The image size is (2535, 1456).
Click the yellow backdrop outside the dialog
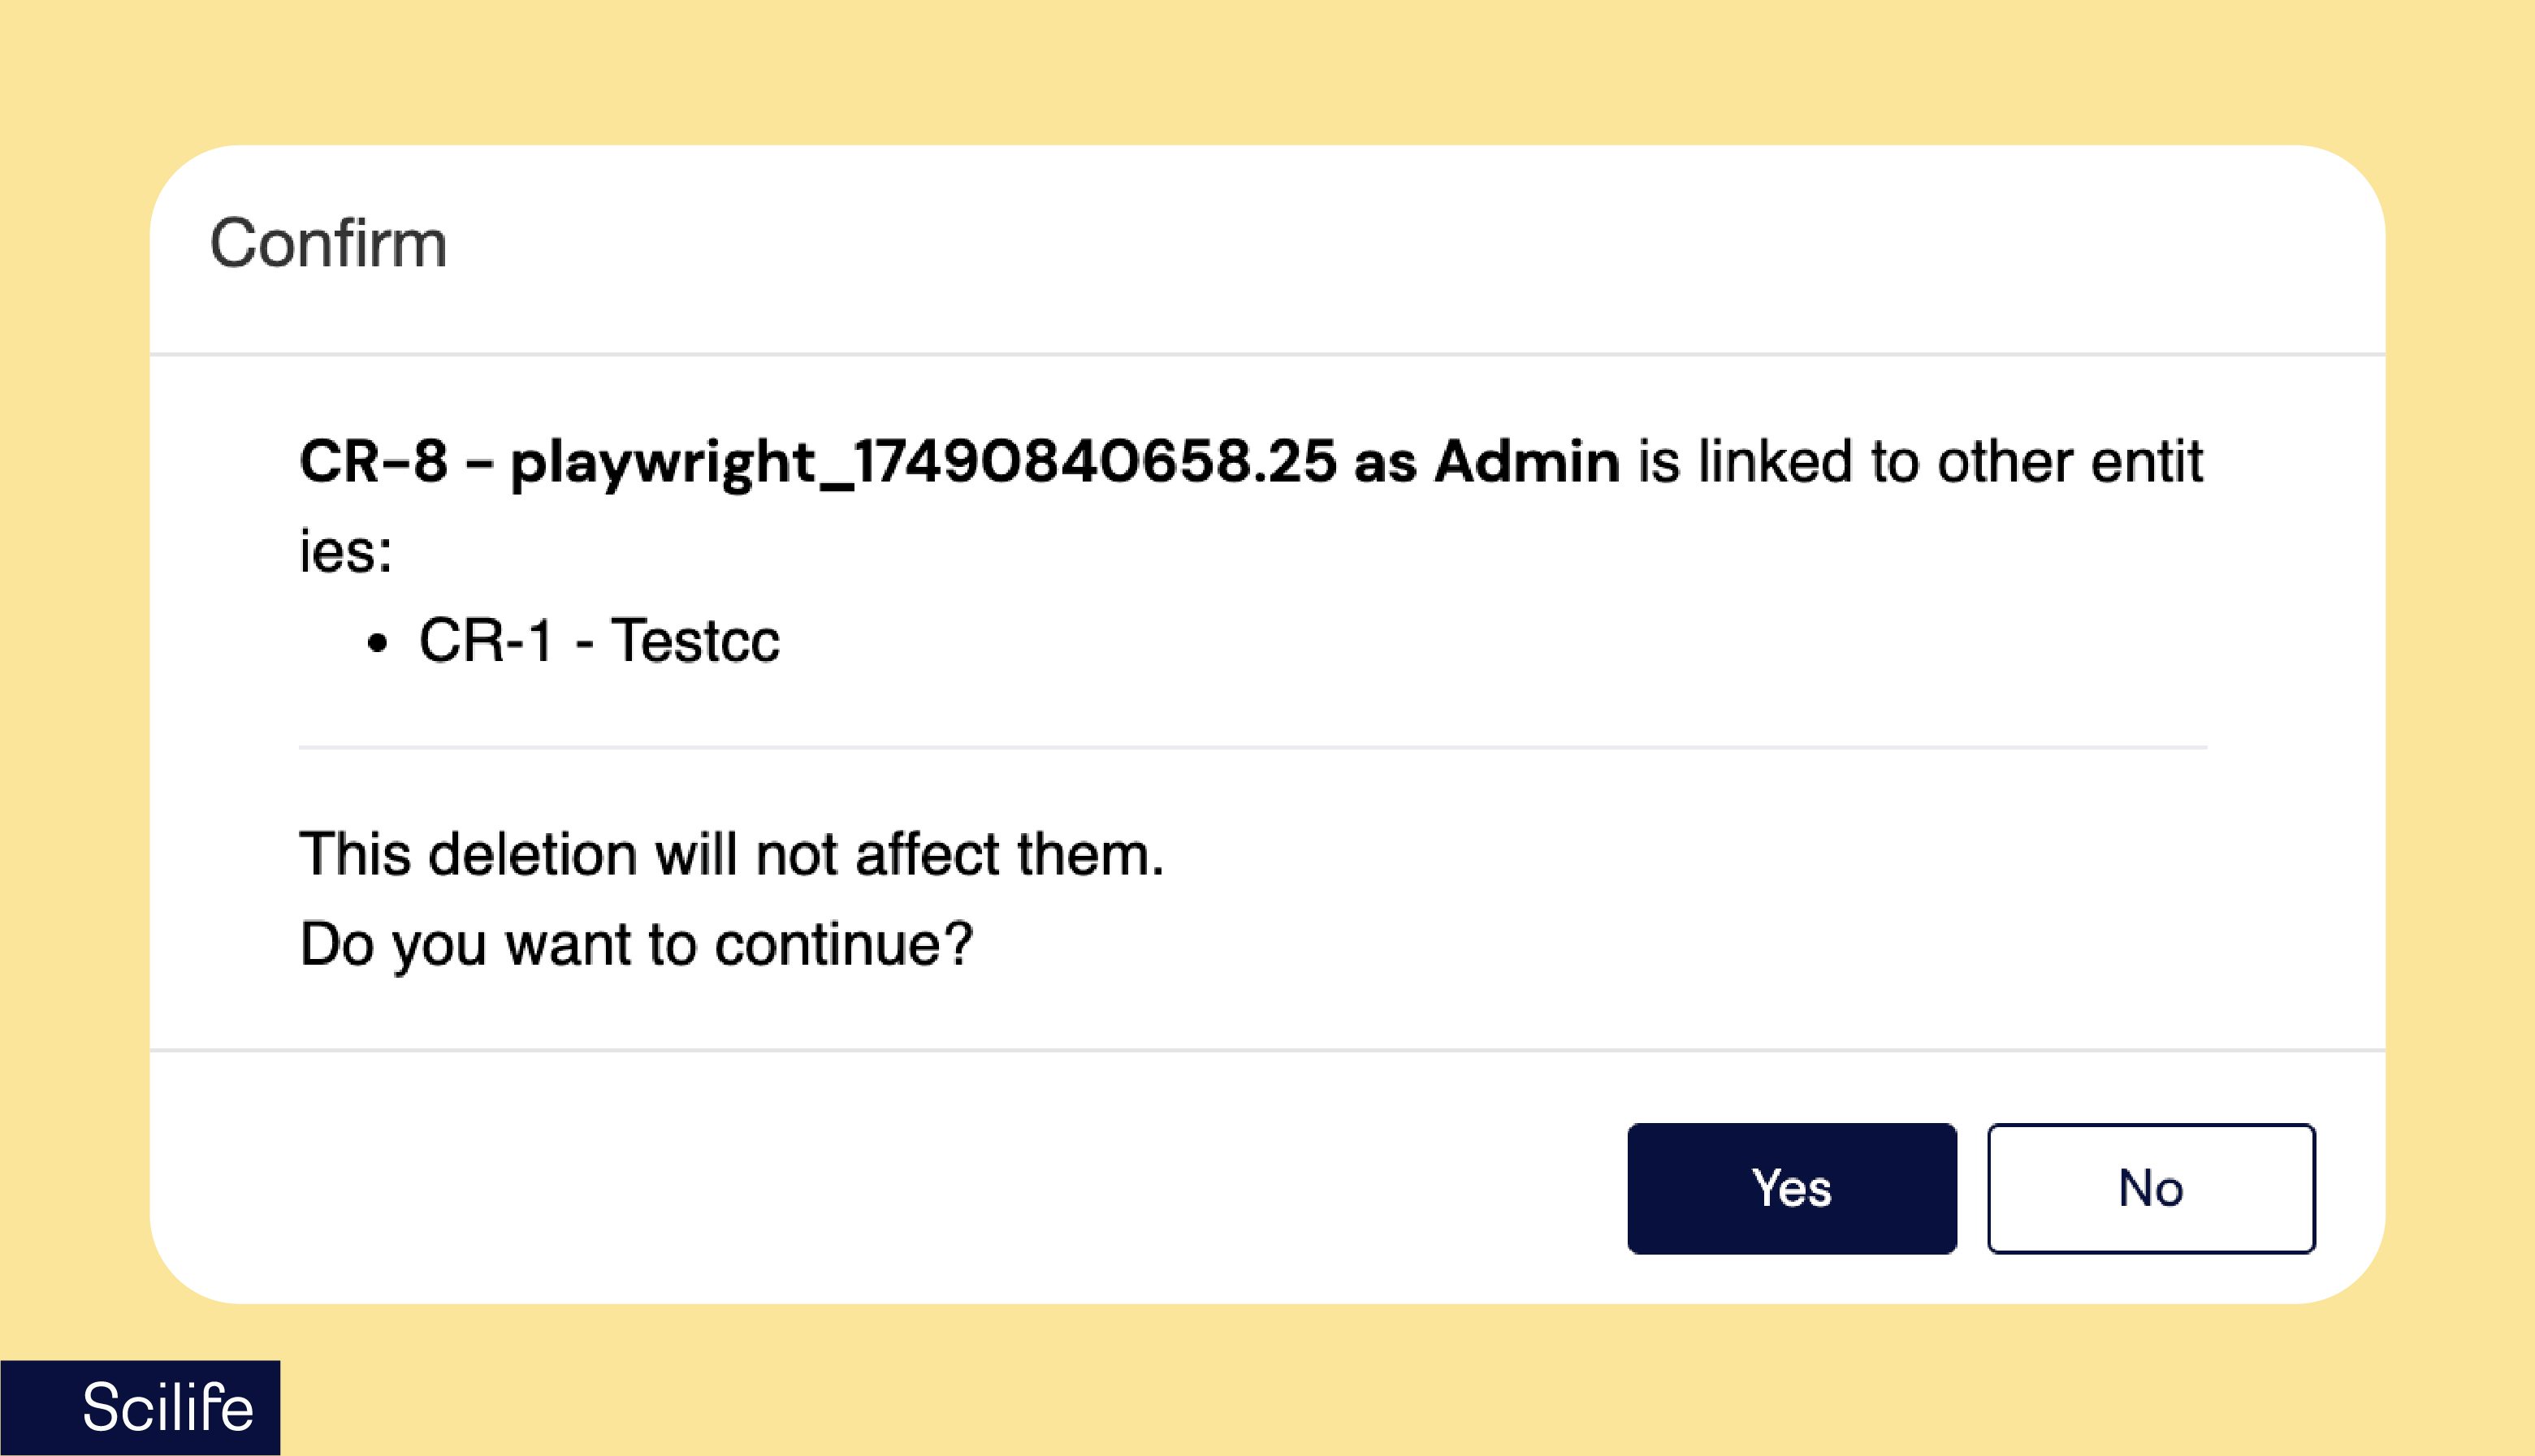point(1267,70)
